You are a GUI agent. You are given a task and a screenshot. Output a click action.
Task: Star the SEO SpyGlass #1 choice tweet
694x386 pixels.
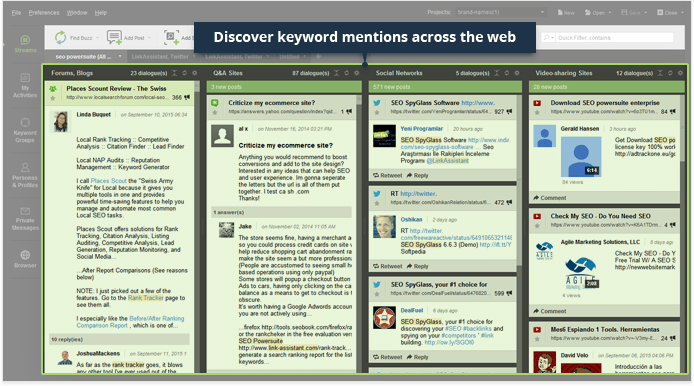[x=377, y=294]
